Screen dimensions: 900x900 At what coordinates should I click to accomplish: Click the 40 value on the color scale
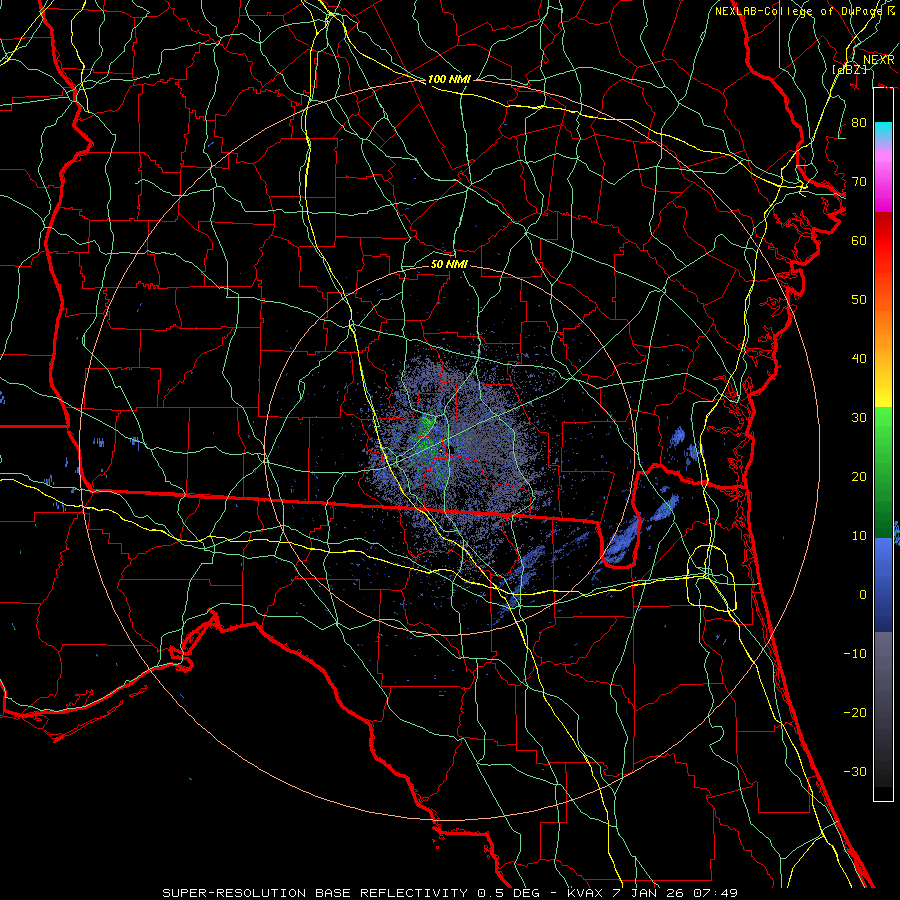pyautogui.click(x=859, y=359)
